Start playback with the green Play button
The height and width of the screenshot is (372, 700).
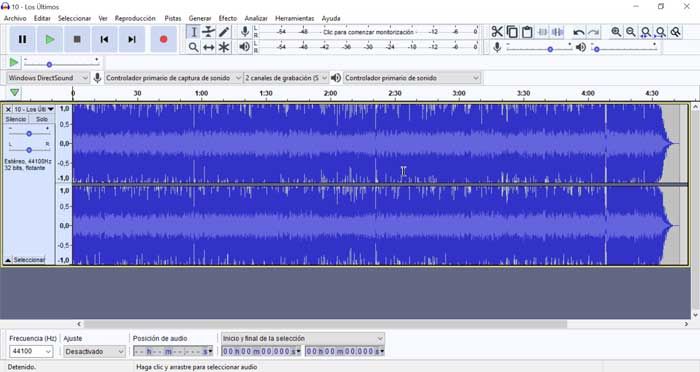point(50,39)
